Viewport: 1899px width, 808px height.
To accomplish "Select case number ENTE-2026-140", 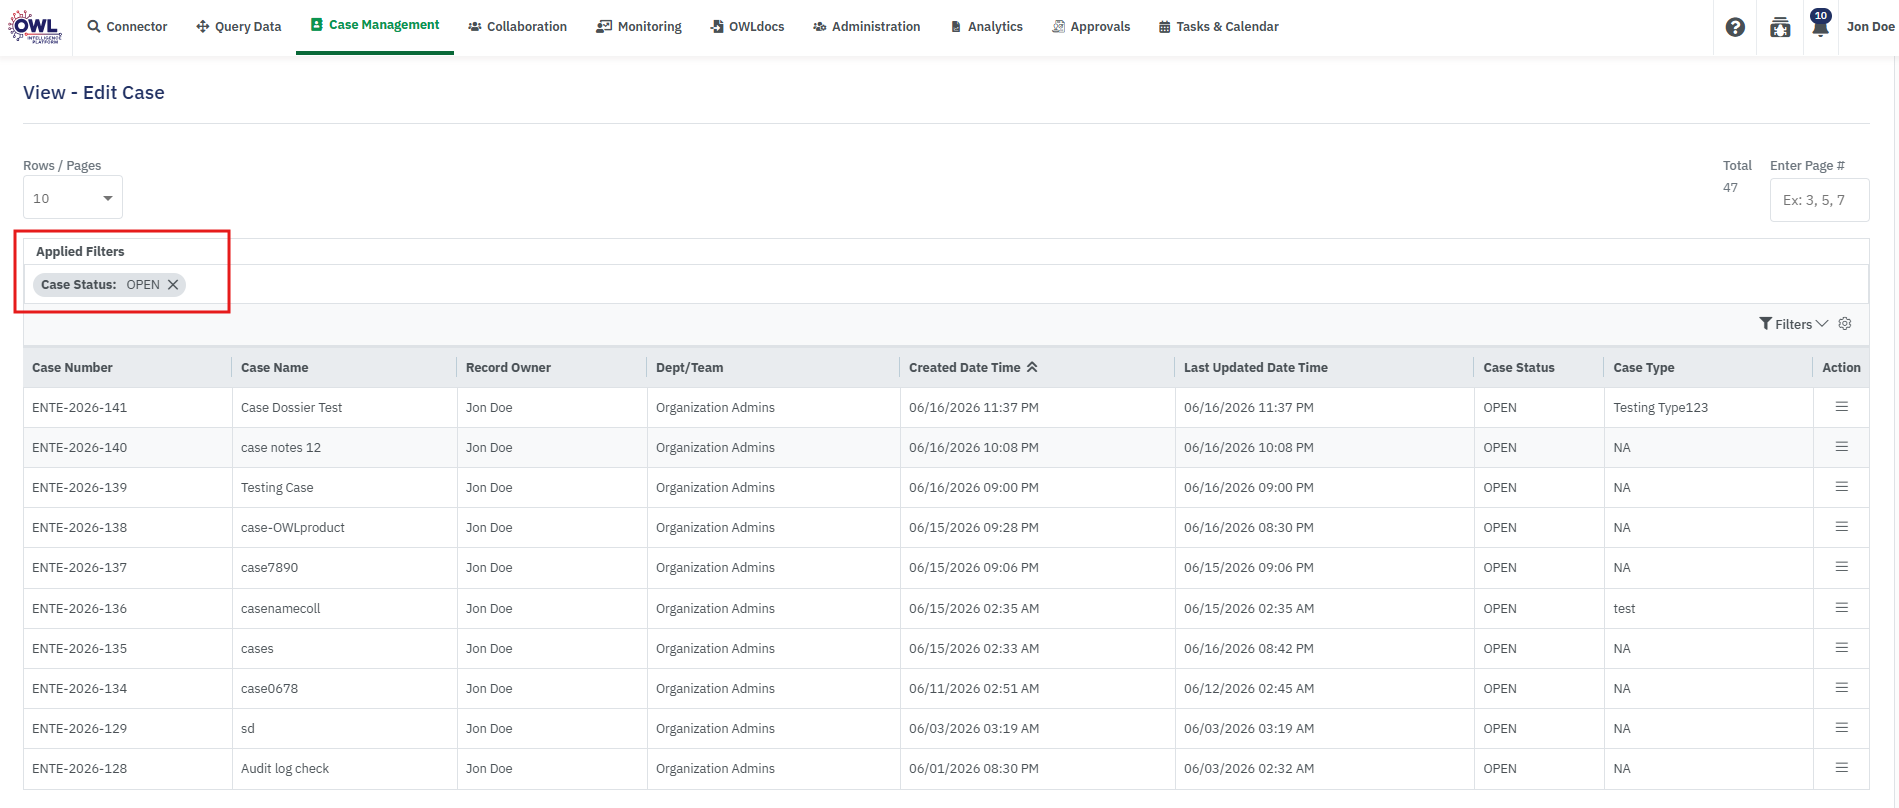I will (x=80, y=448).
